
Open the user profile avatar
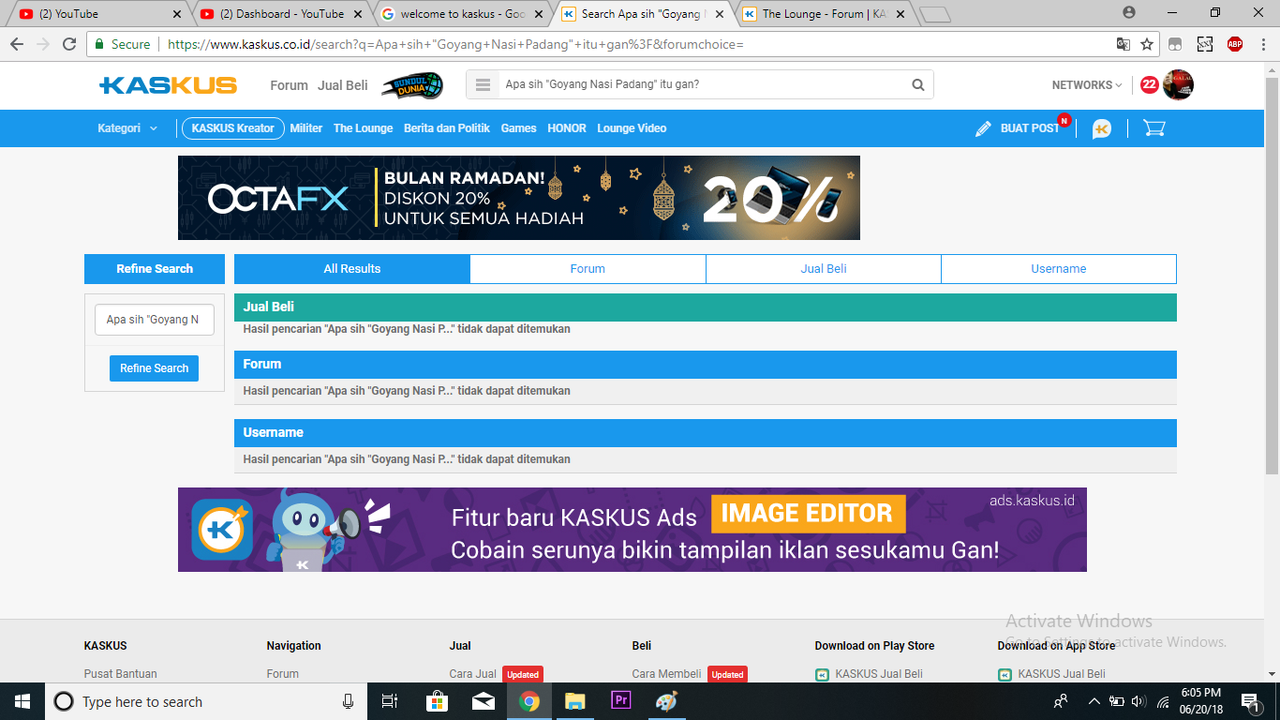tap(1178, 85)
